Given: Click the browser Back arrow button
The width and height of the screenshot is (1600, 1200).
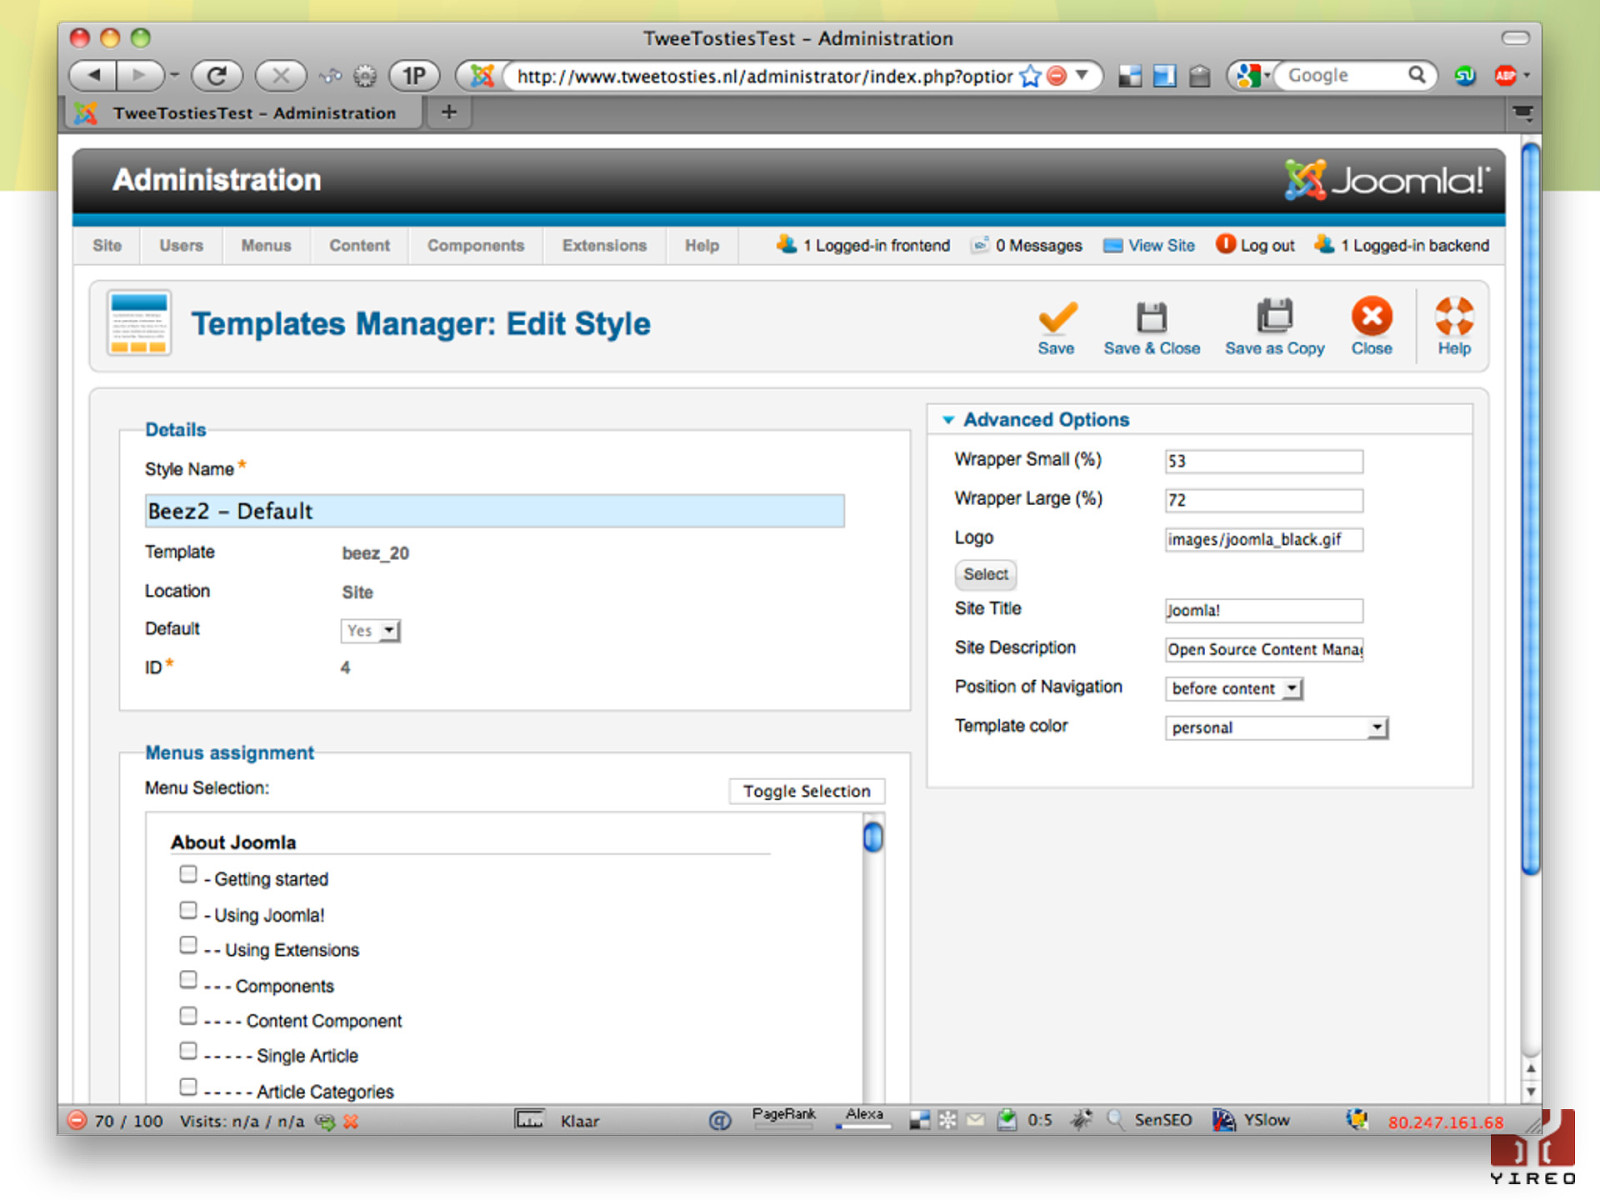Looking at the screenshot, I should pyautogui.click(x=94, y=75).
